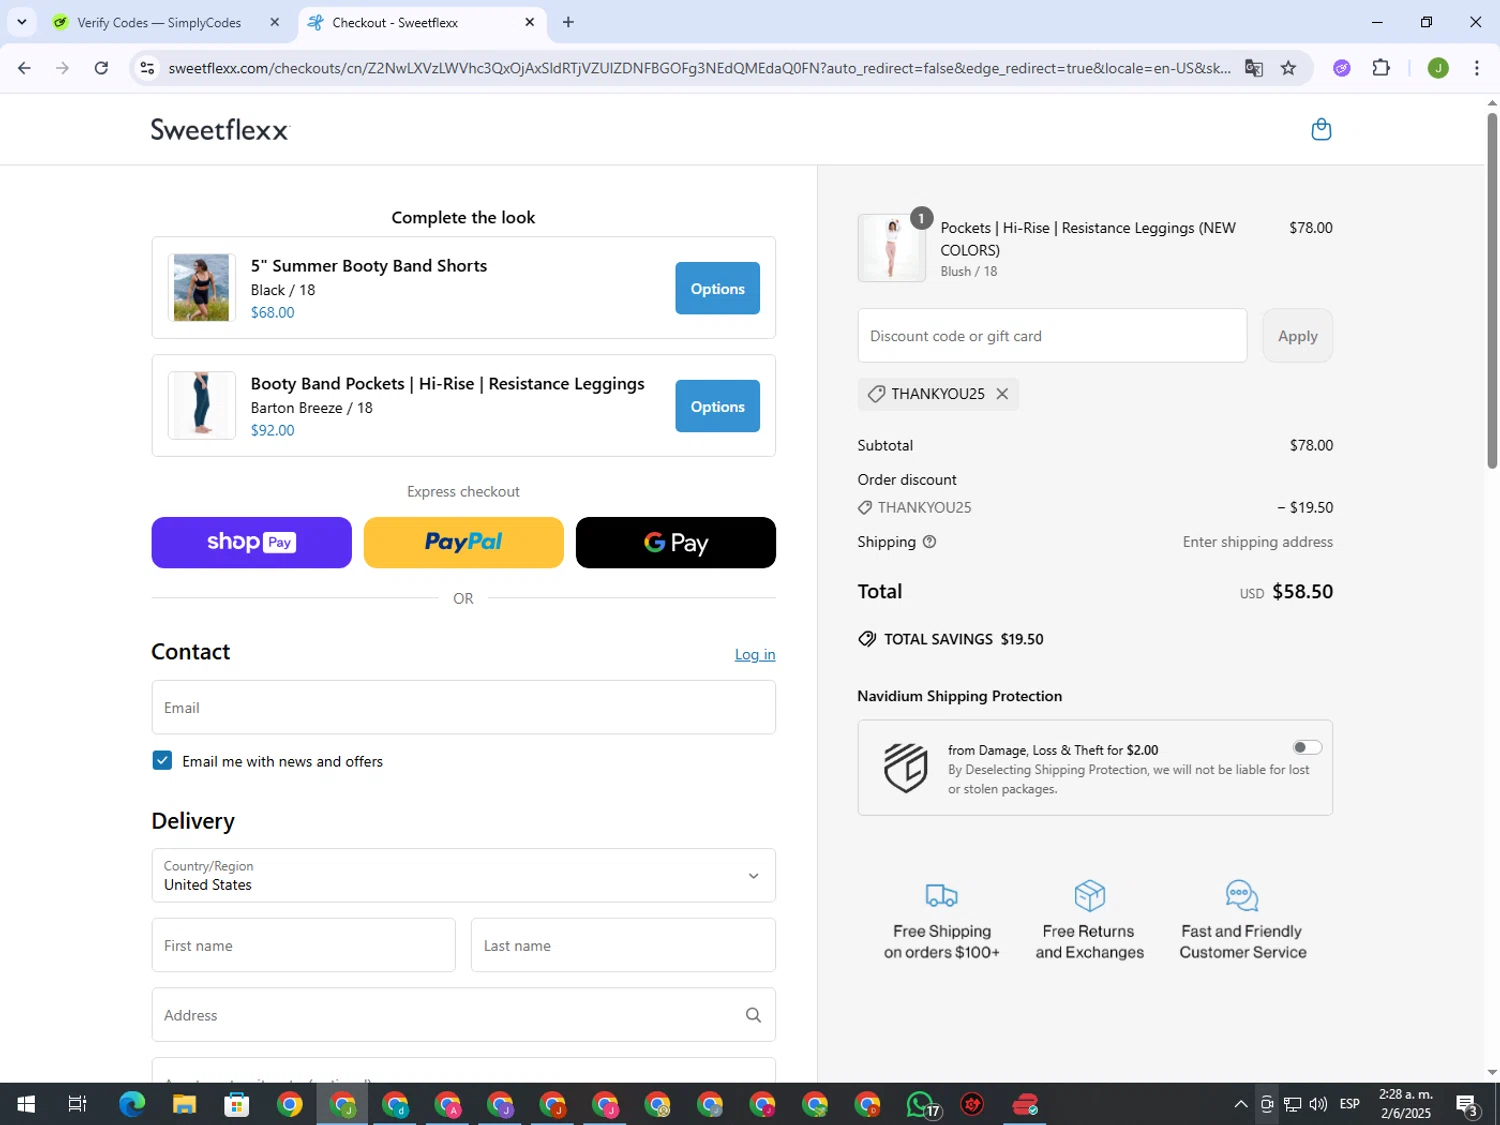Click the First name field

tap(303, 945)
